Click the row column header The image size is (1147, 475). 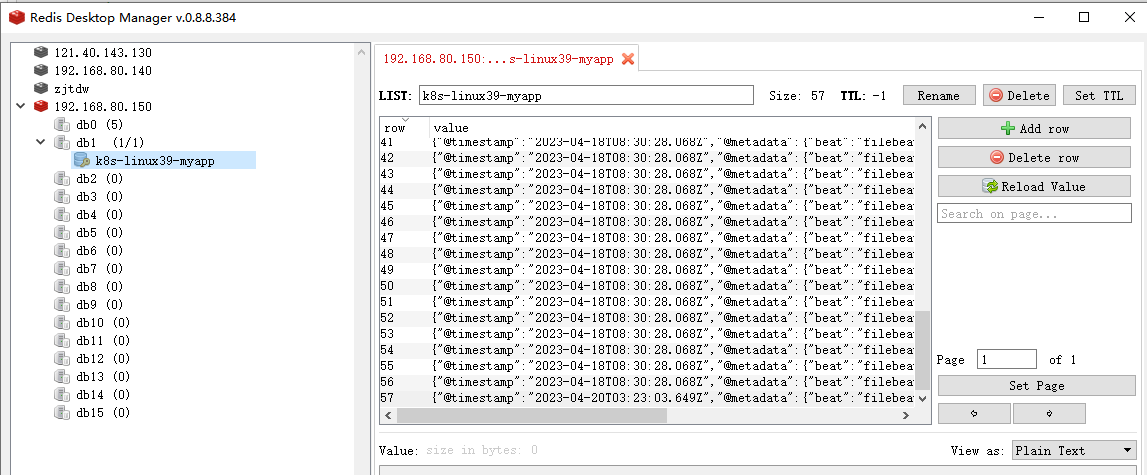pyautogui.click(x=405, y=128)
